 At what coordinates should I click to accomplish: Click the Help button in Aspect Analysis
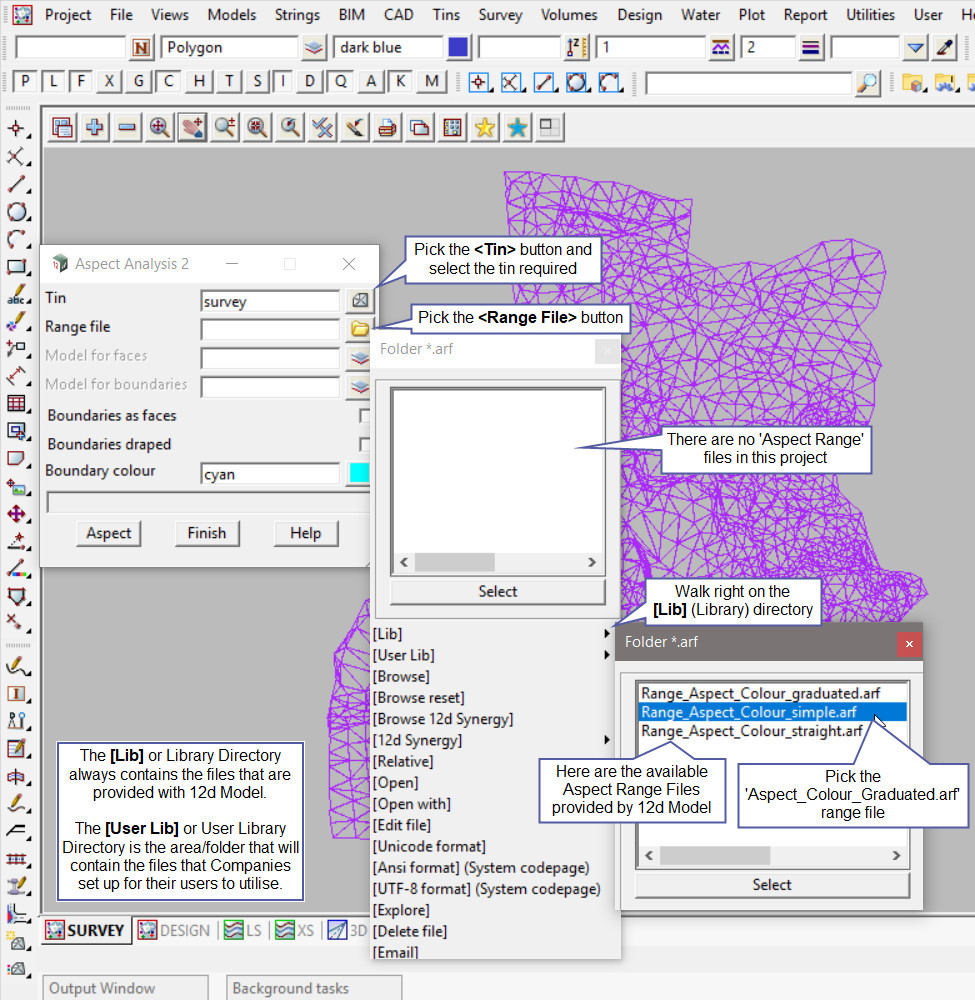305,533
